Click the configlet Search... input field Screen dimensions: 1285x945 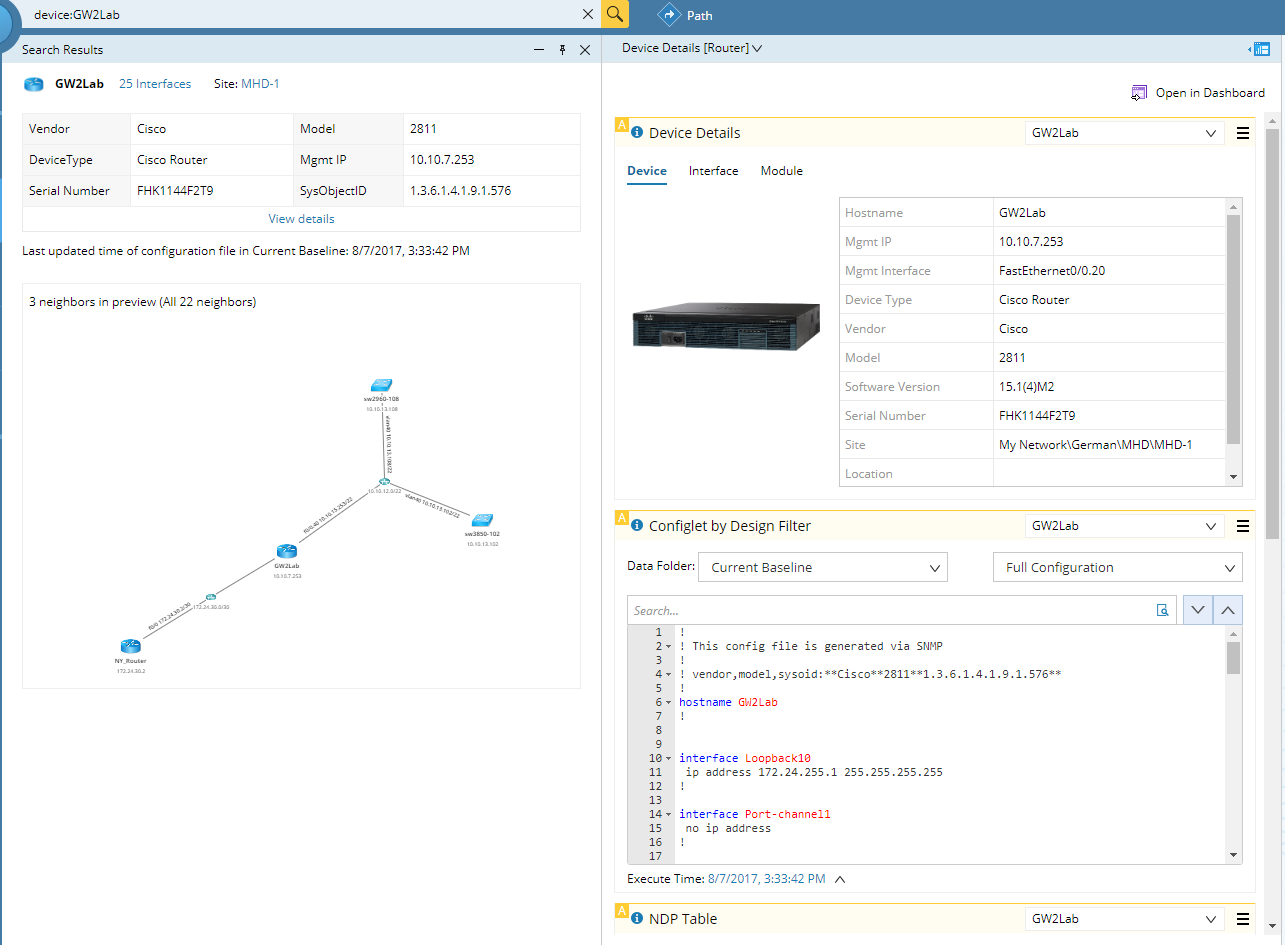(x=890, y=610)
